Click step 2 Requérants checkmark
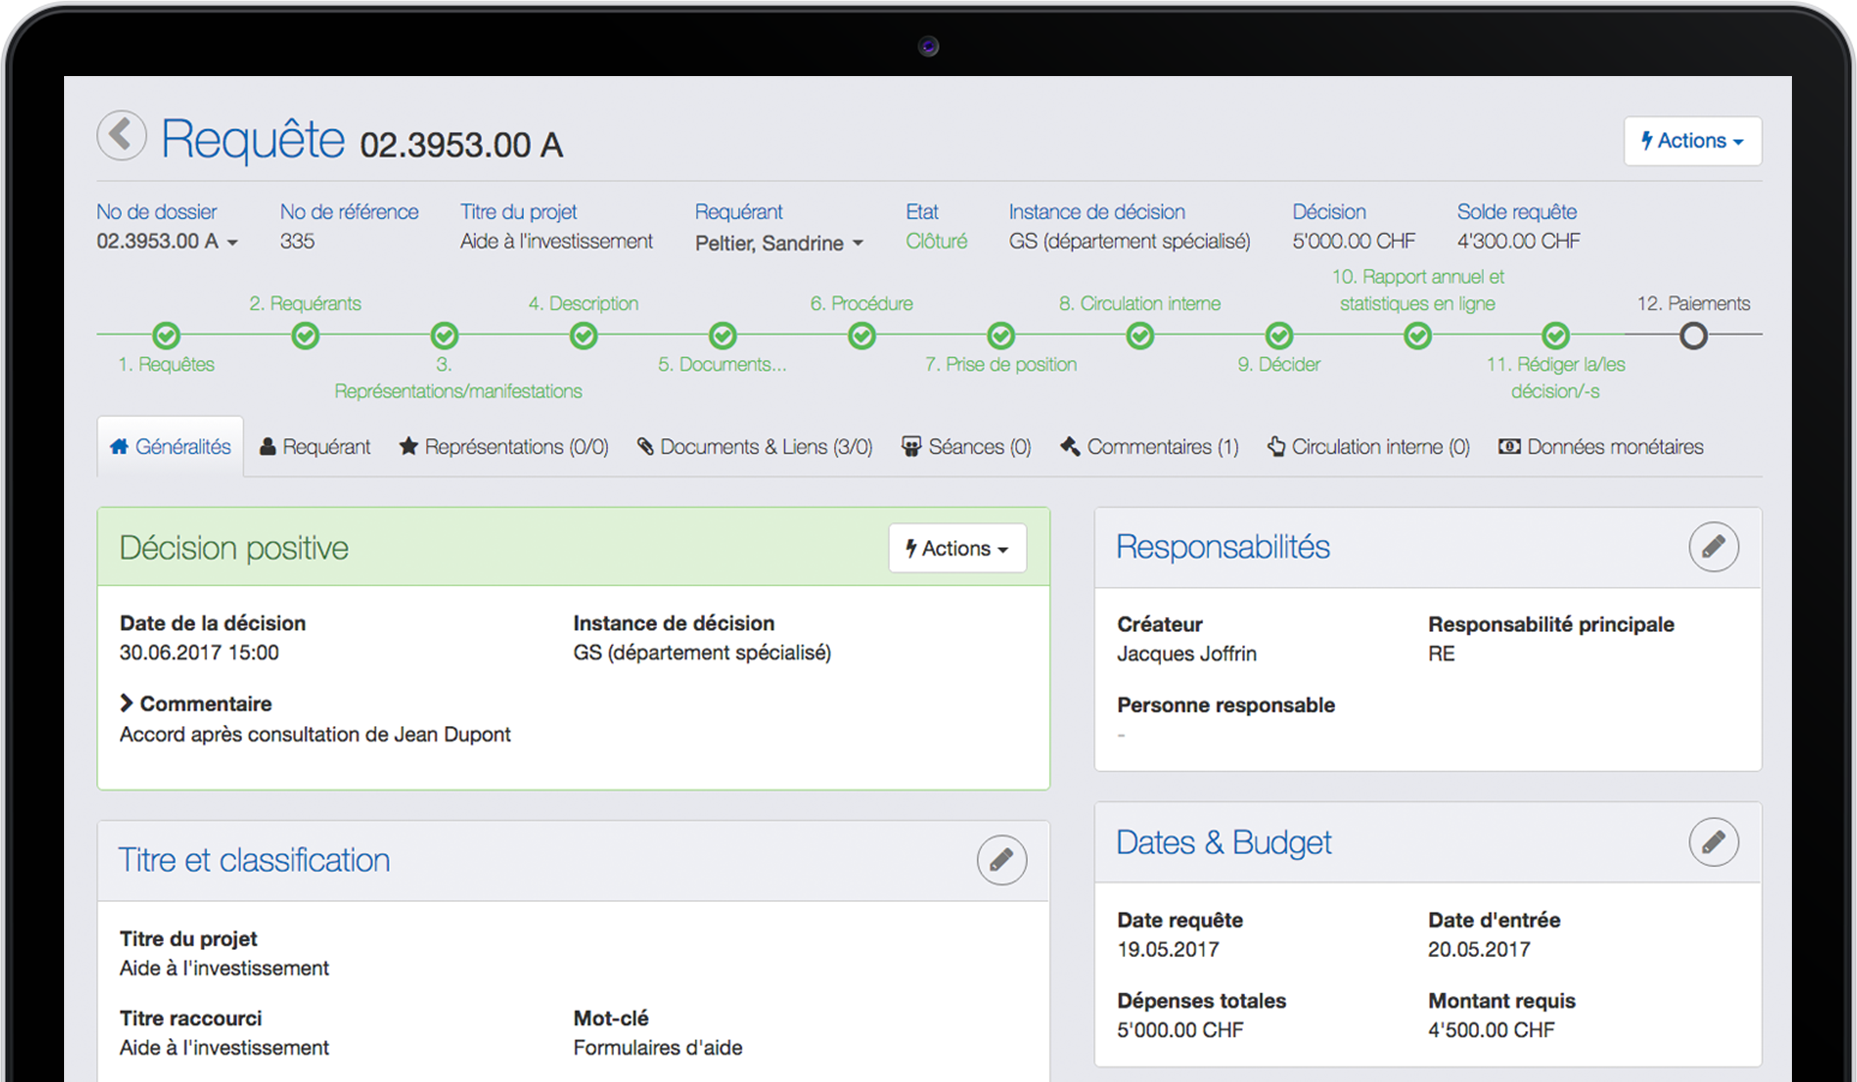Image resolution: width=1857 pixels, height=1082 pixels. click(x=305, y=335)
